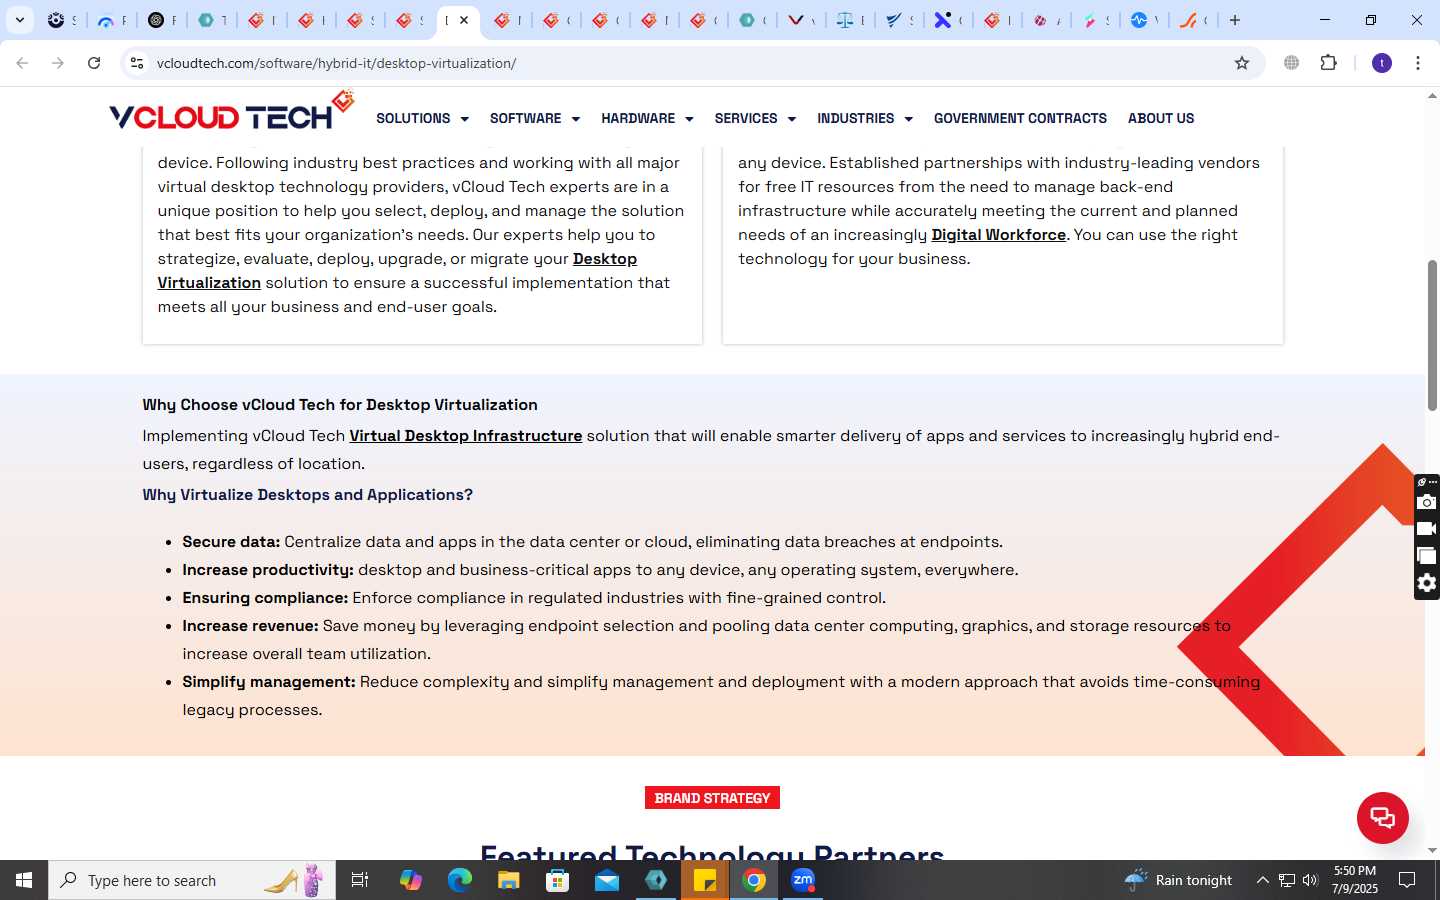Switch to the first tab with raccoon icon
The height and width of the screenshot is (900, 1440).
point(56,20)
